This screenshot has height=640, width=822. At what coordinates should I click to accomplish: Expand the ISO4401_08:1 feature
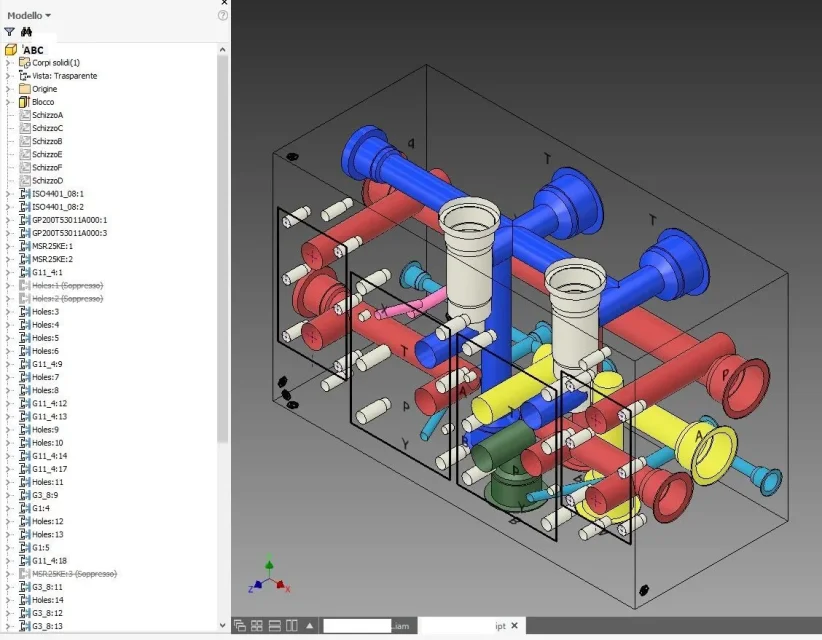point(8,194)
